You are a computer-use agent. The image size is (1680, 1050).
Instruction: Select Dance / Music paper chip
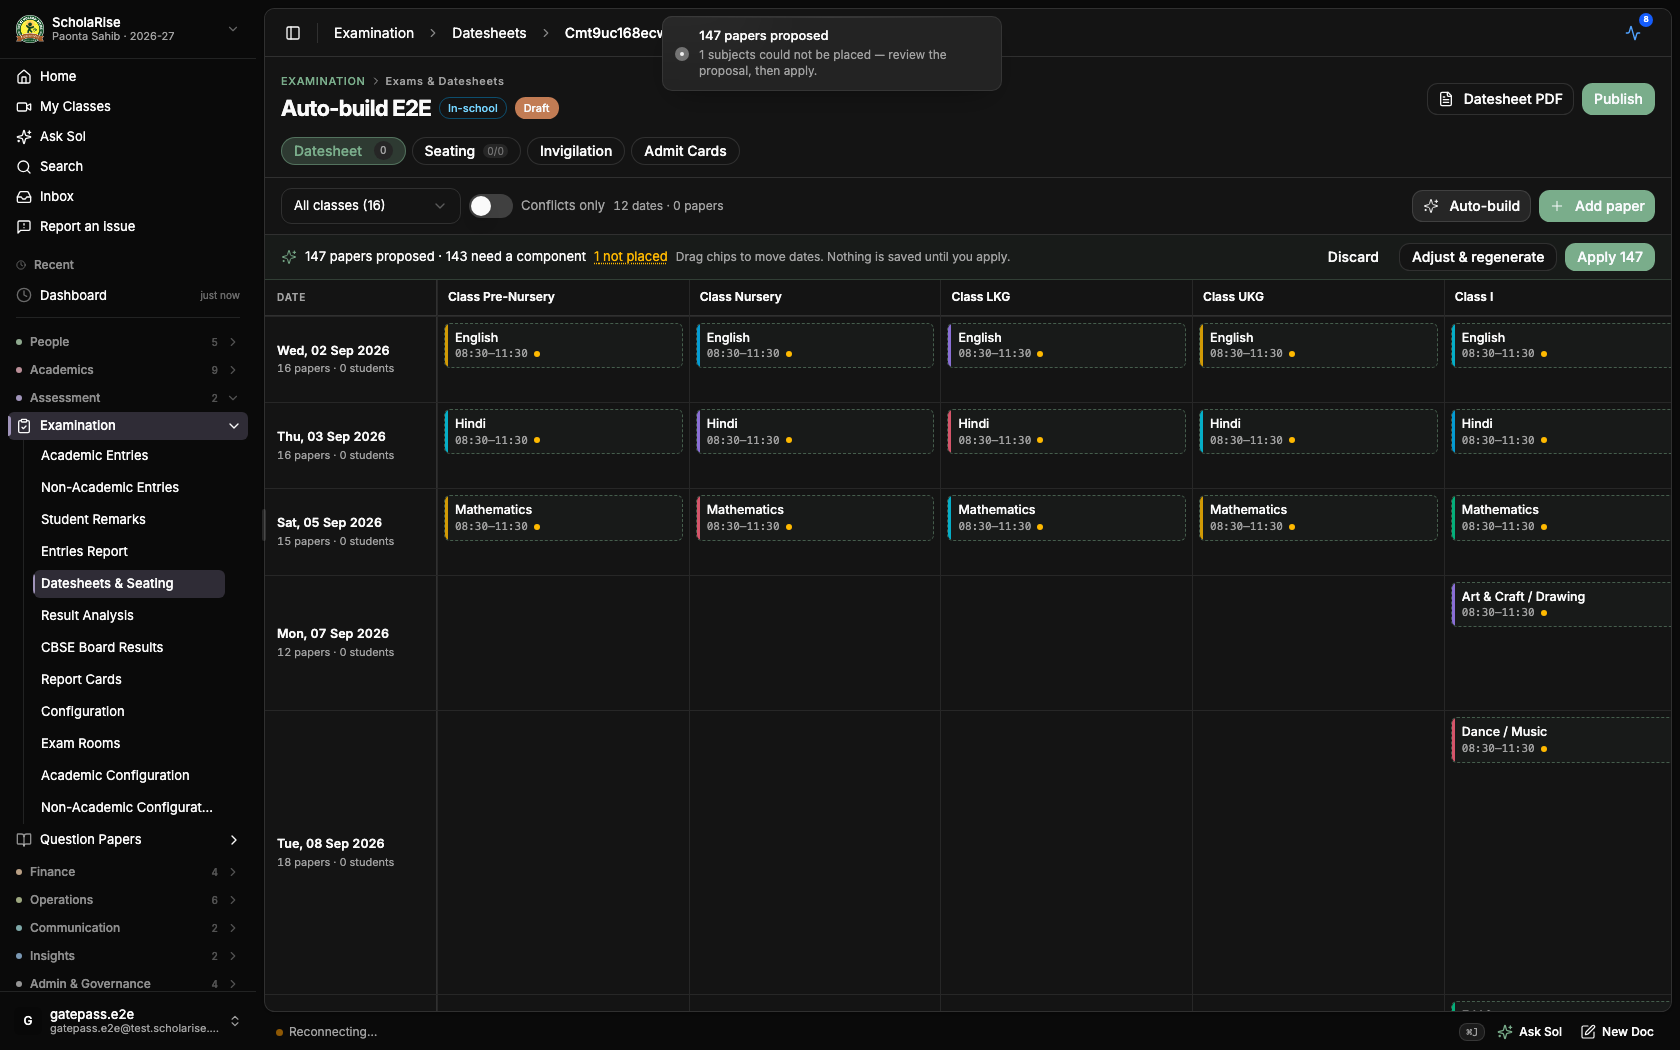(1561, 740)
